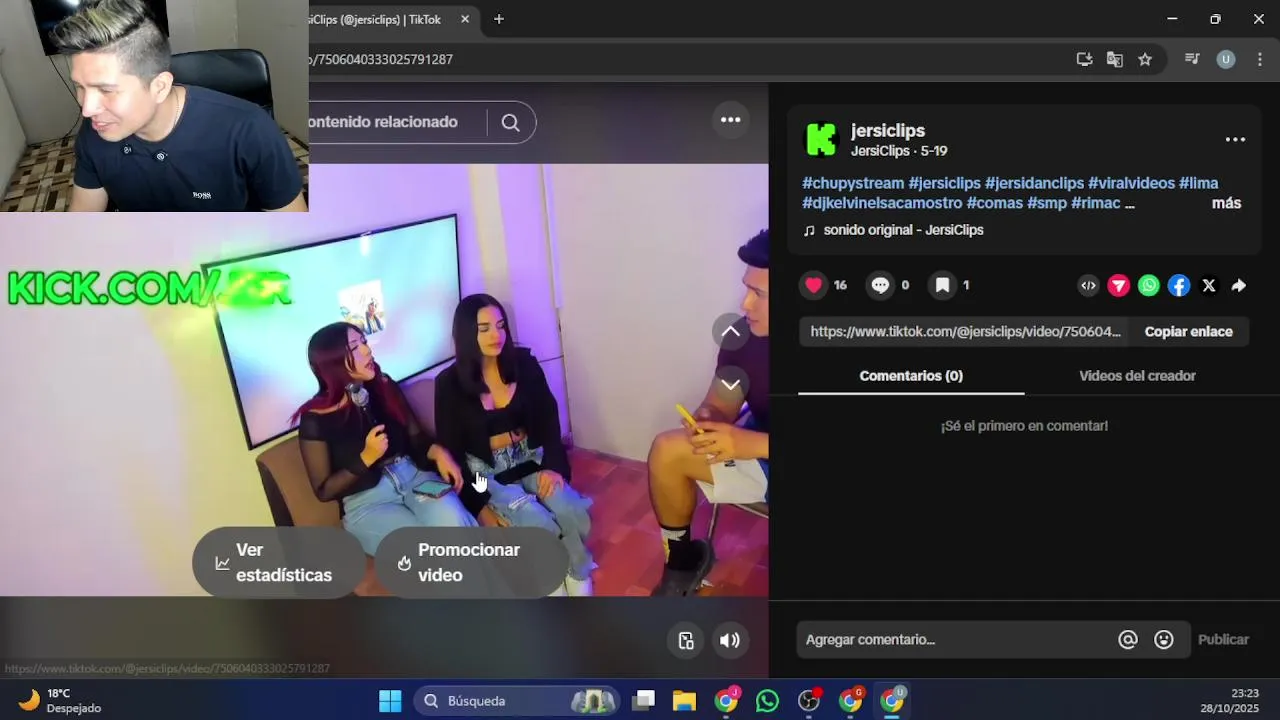Share the video to WhatsApp
The image size is (1280, 720).
click(x=1149, y=286)
